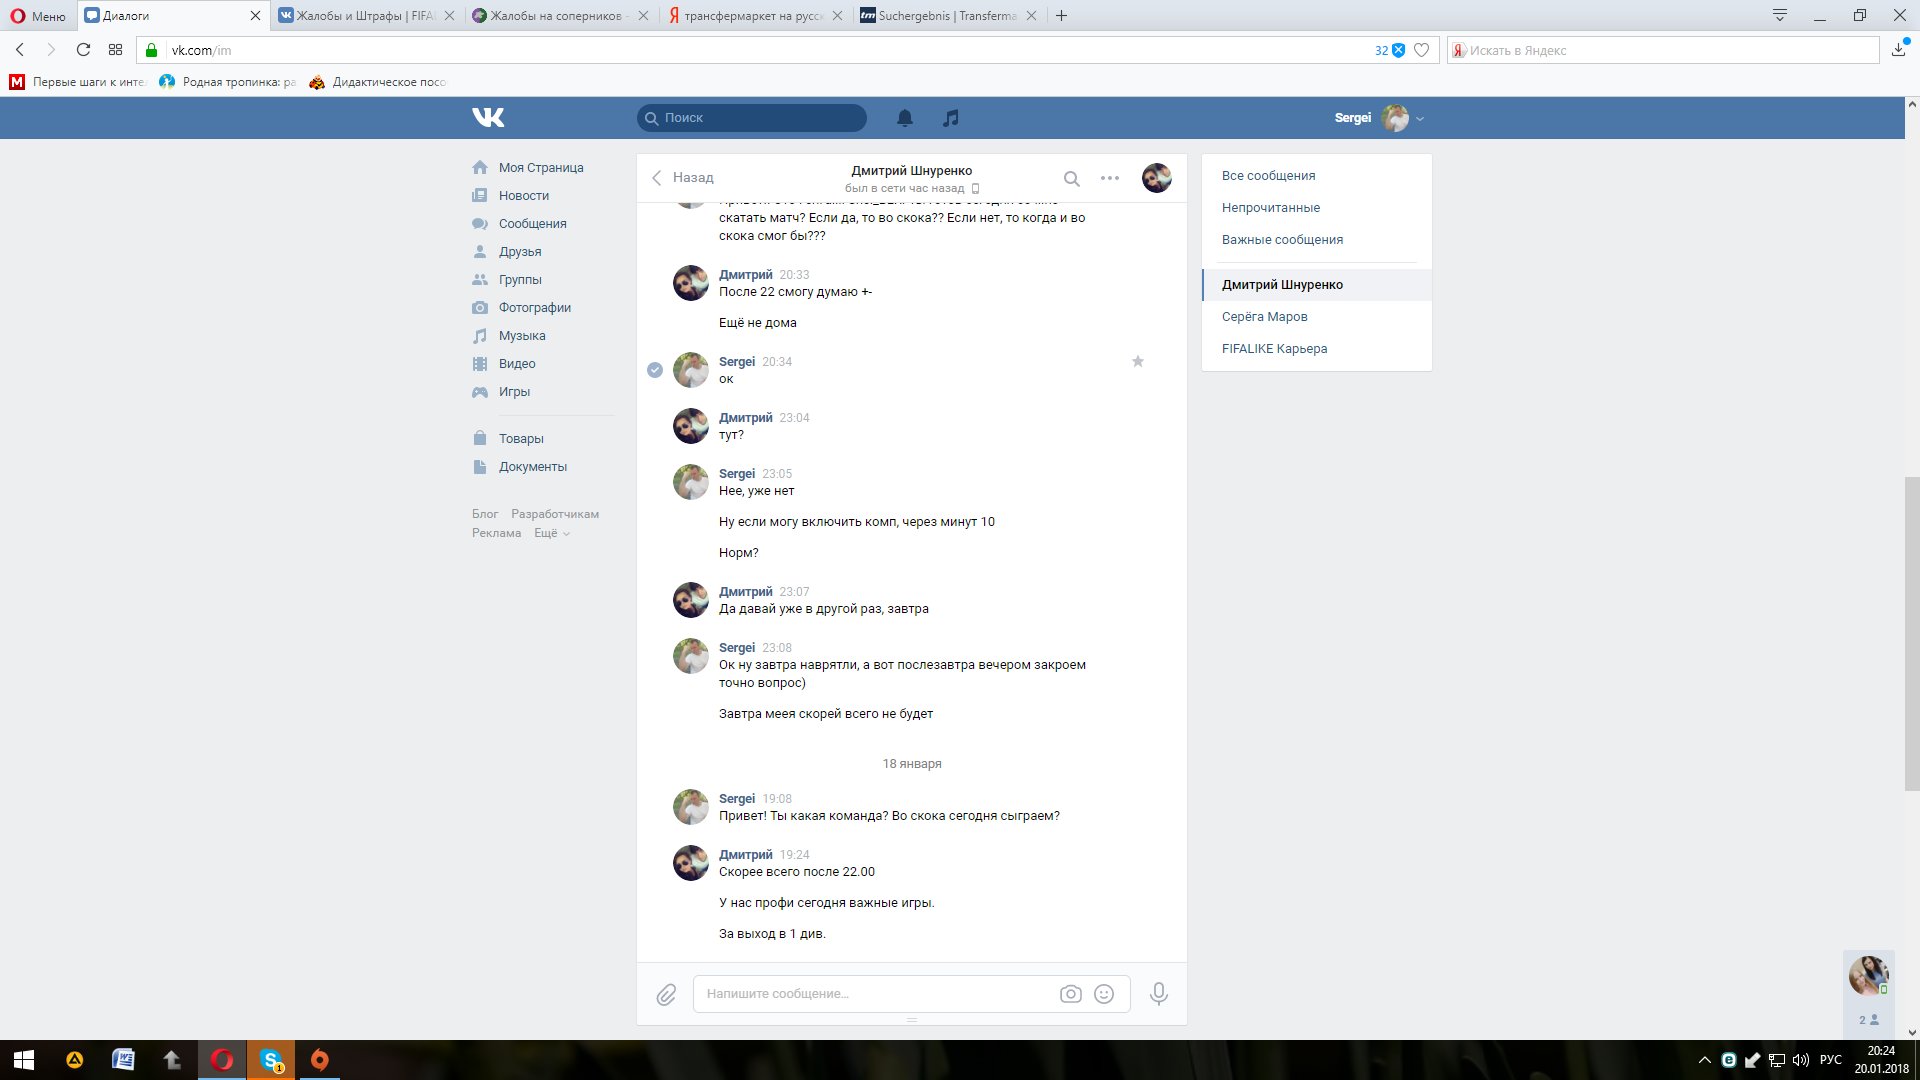This screenshot has width=1920, height=1080.
Task: Open Родная тропинка bookmark
Action: coord(228,82)
